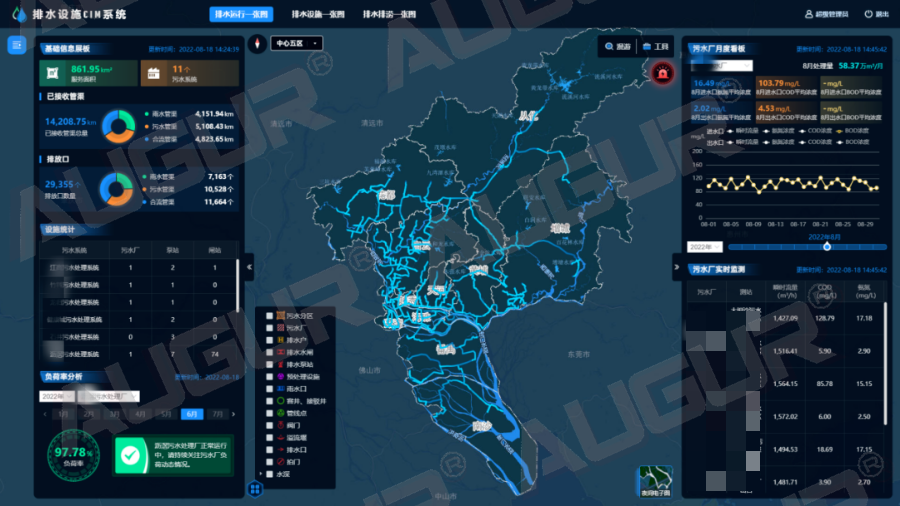Open the 中心五区 region dropdown
This screenshot has width=900, height=506.
(298, 43)
